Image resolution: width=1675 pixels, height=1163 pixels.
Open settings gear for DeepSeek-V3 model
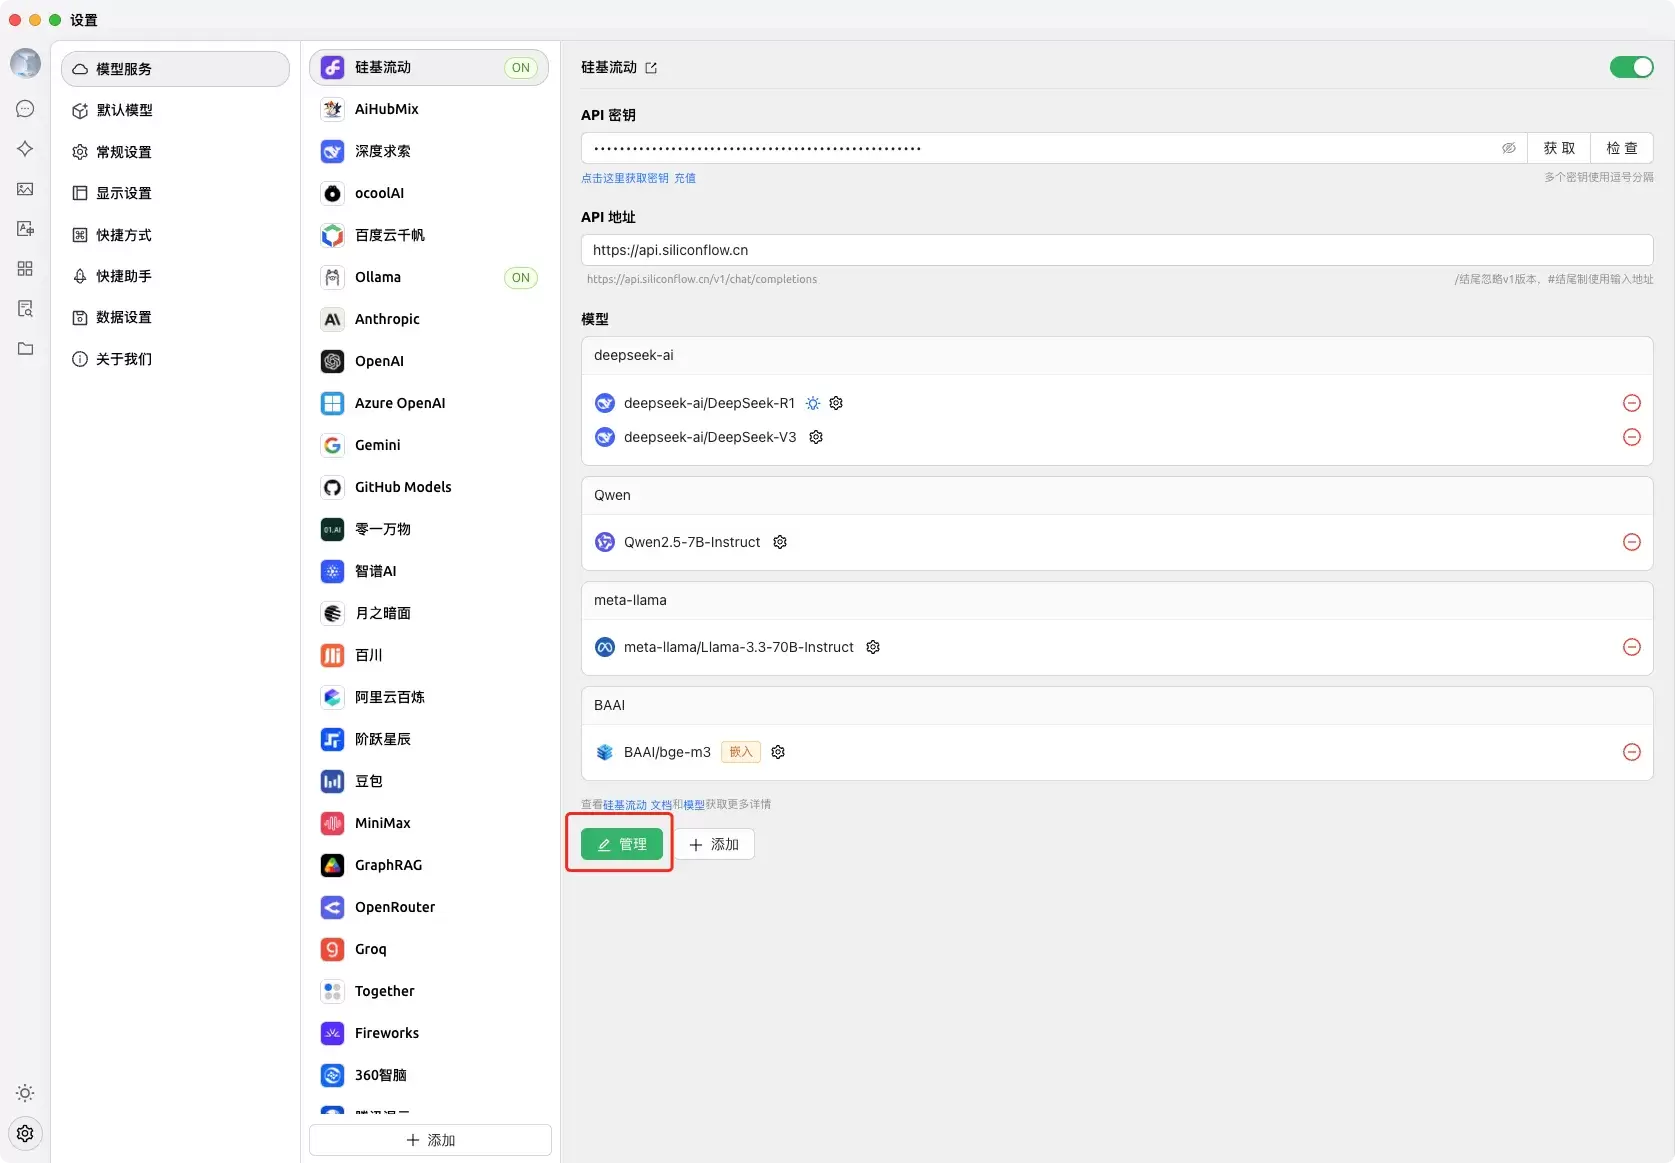[x=816, y=437]
